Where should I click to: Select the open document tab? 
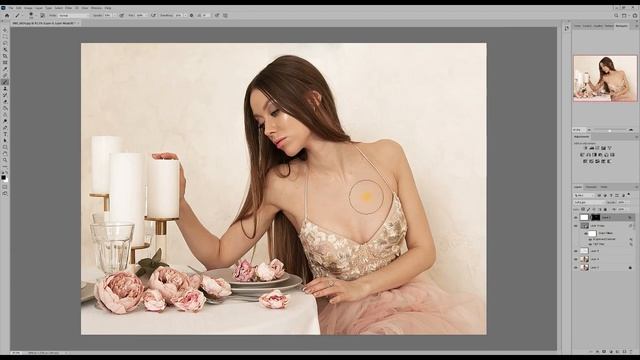tap(44, 23)
